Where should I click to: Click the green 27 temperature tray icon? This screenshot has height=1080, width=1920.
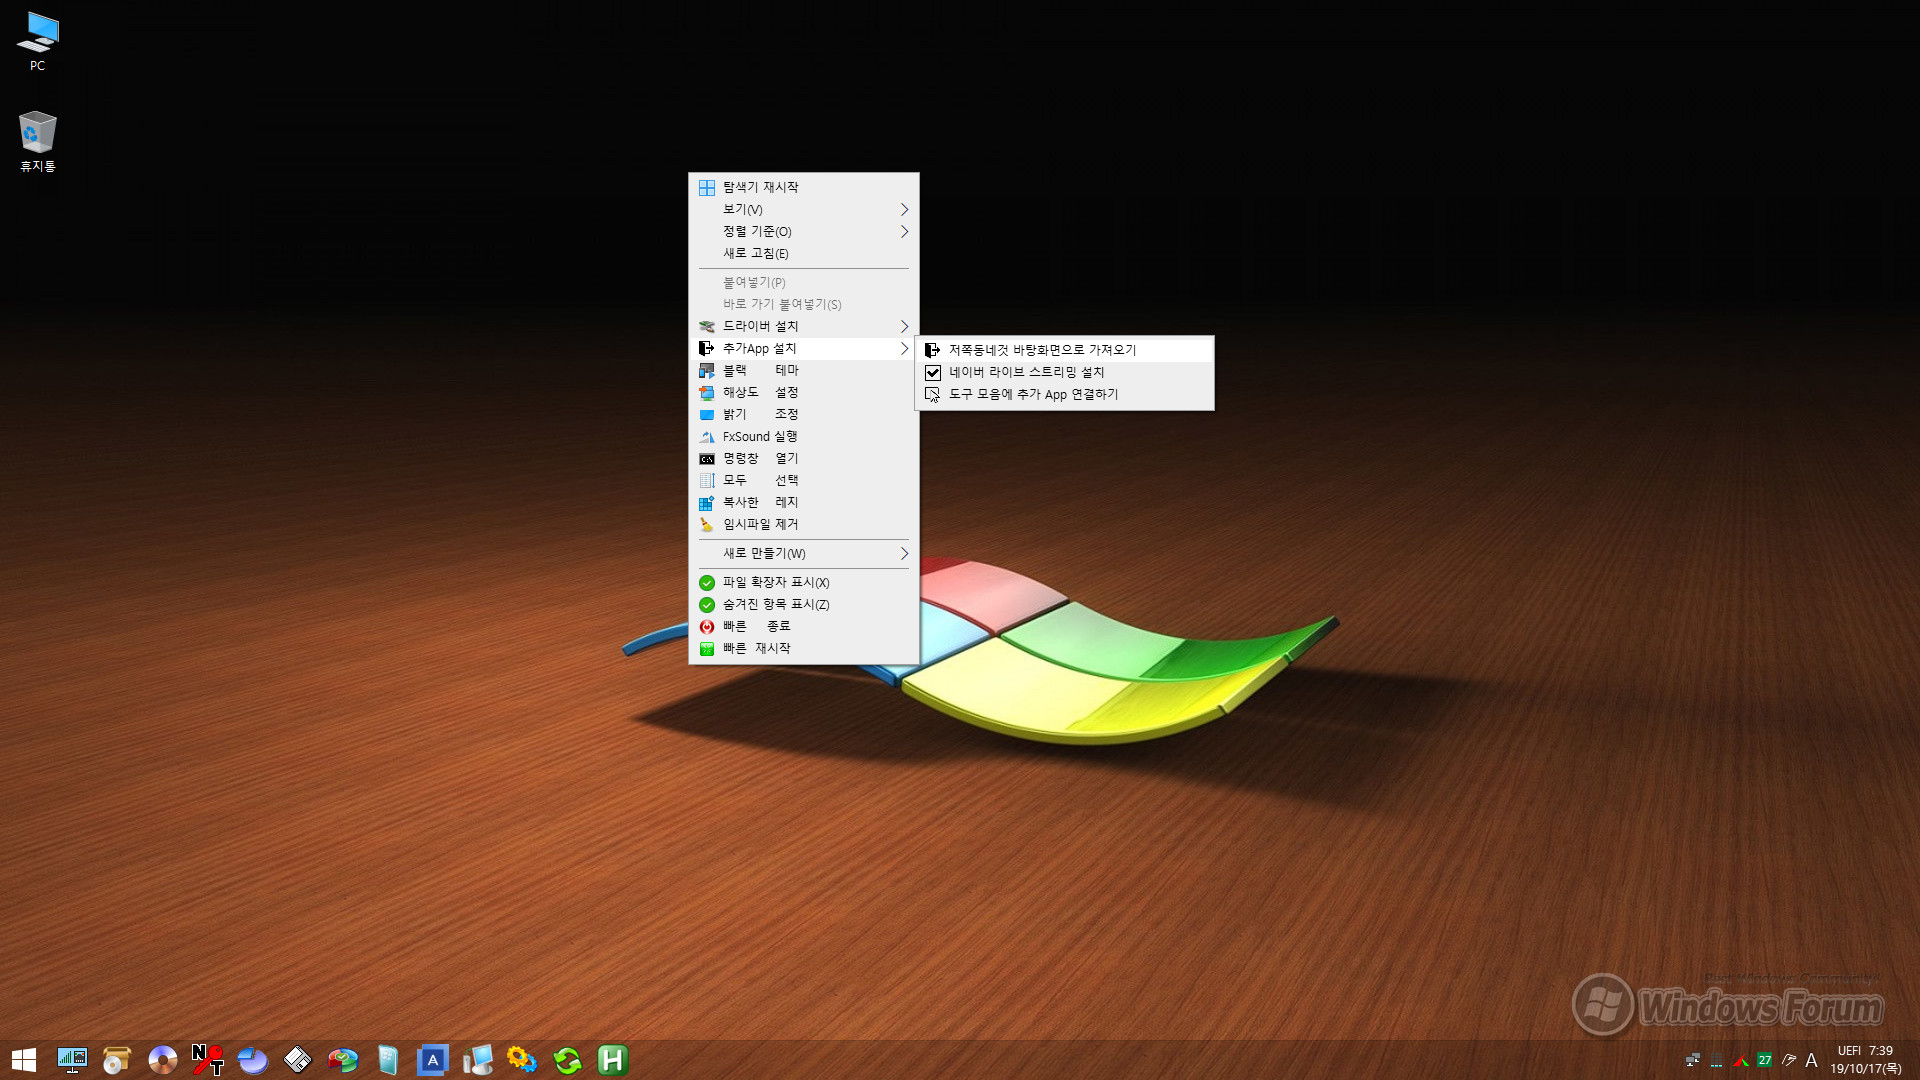(1765, 1060)
